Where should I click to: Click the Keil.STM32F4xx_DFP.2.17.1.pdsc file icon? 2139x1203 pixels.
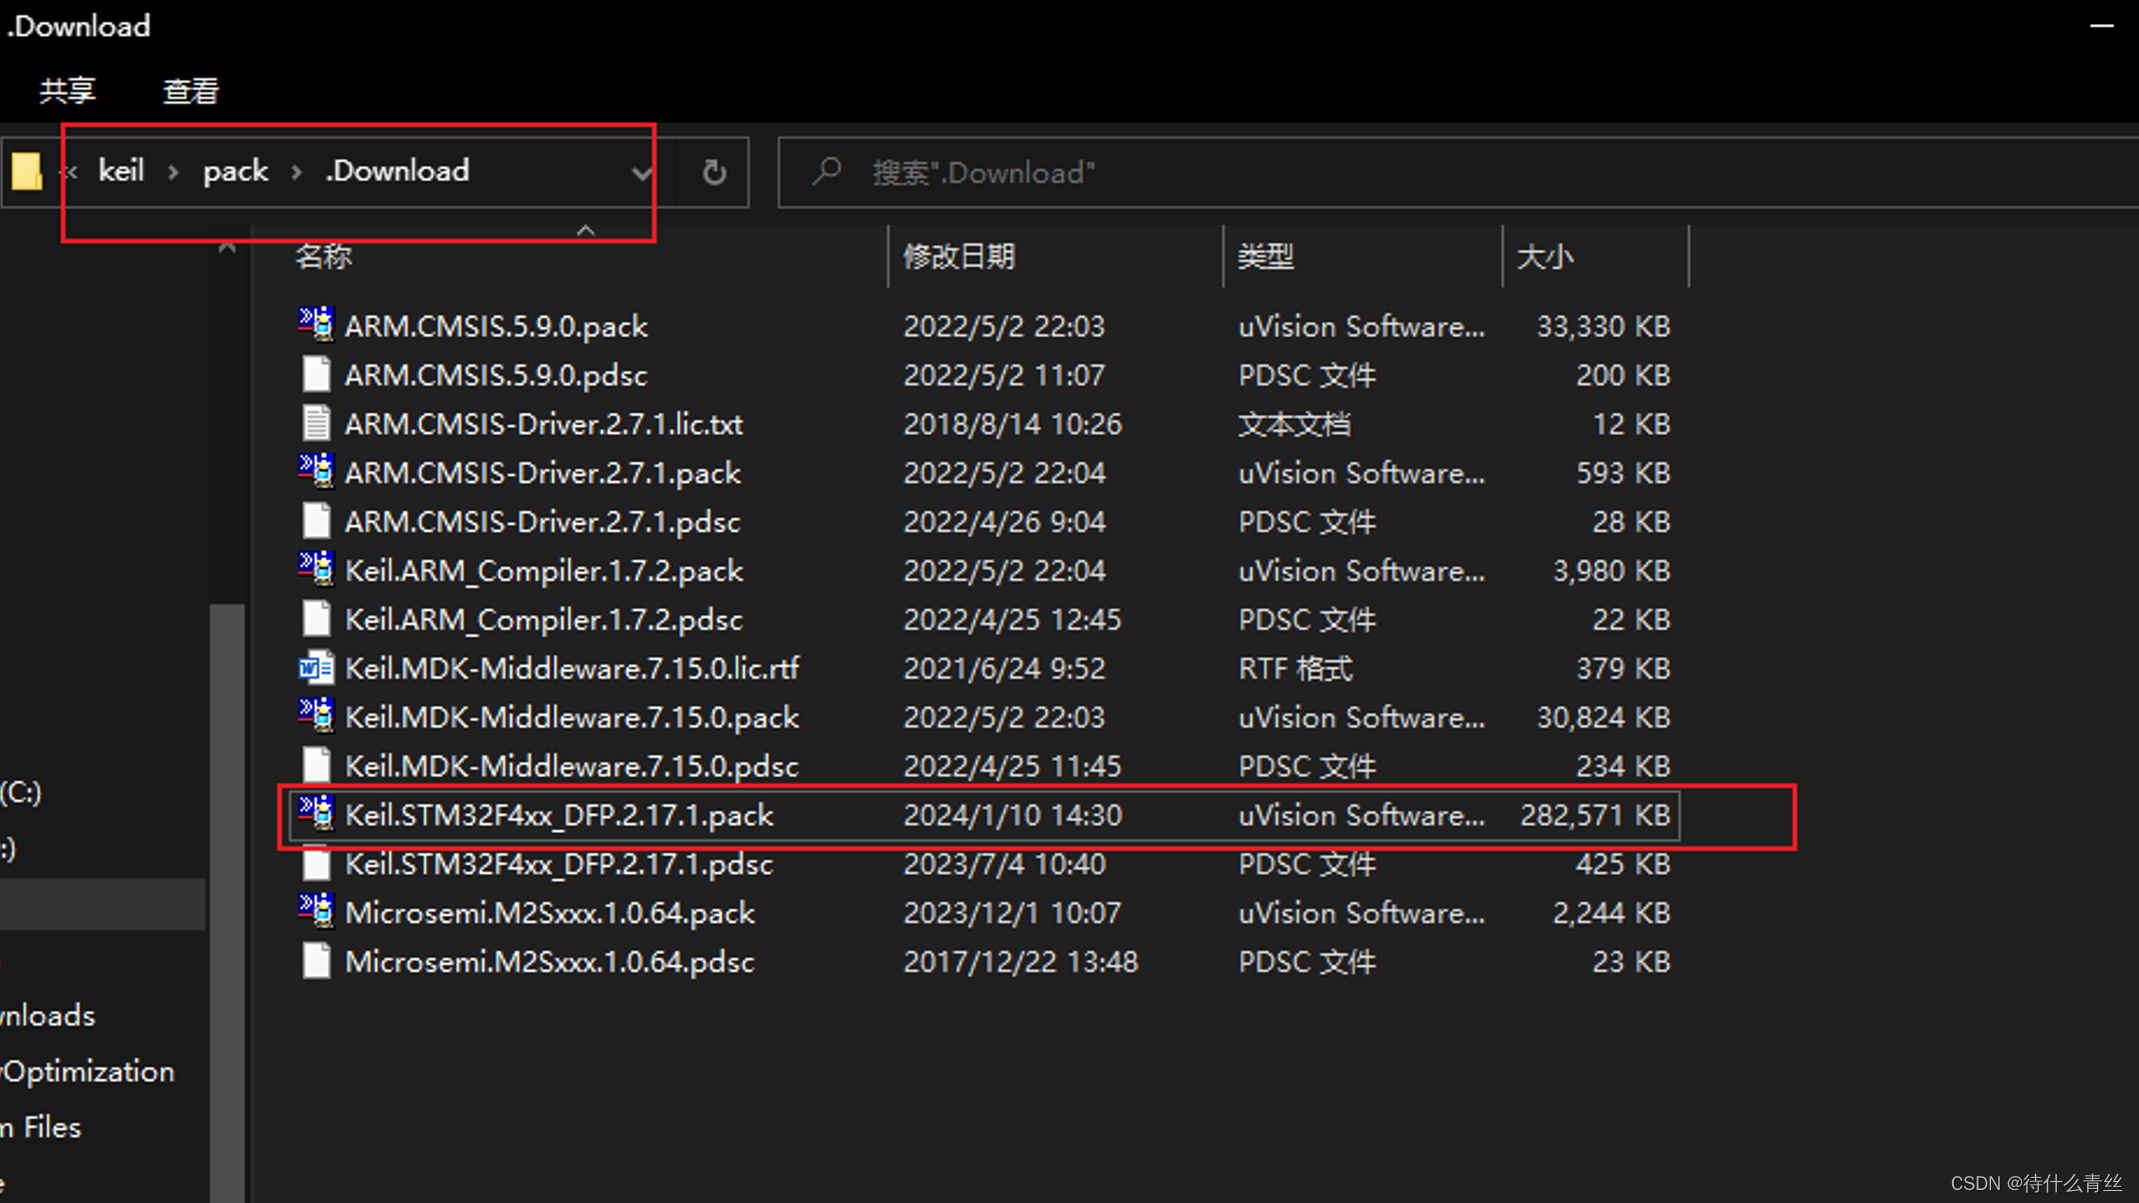click(316, 863)
